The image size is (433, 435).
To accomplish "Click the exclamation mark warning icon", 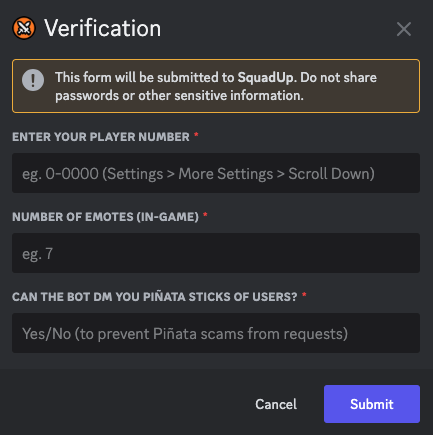I will (33, 80).
